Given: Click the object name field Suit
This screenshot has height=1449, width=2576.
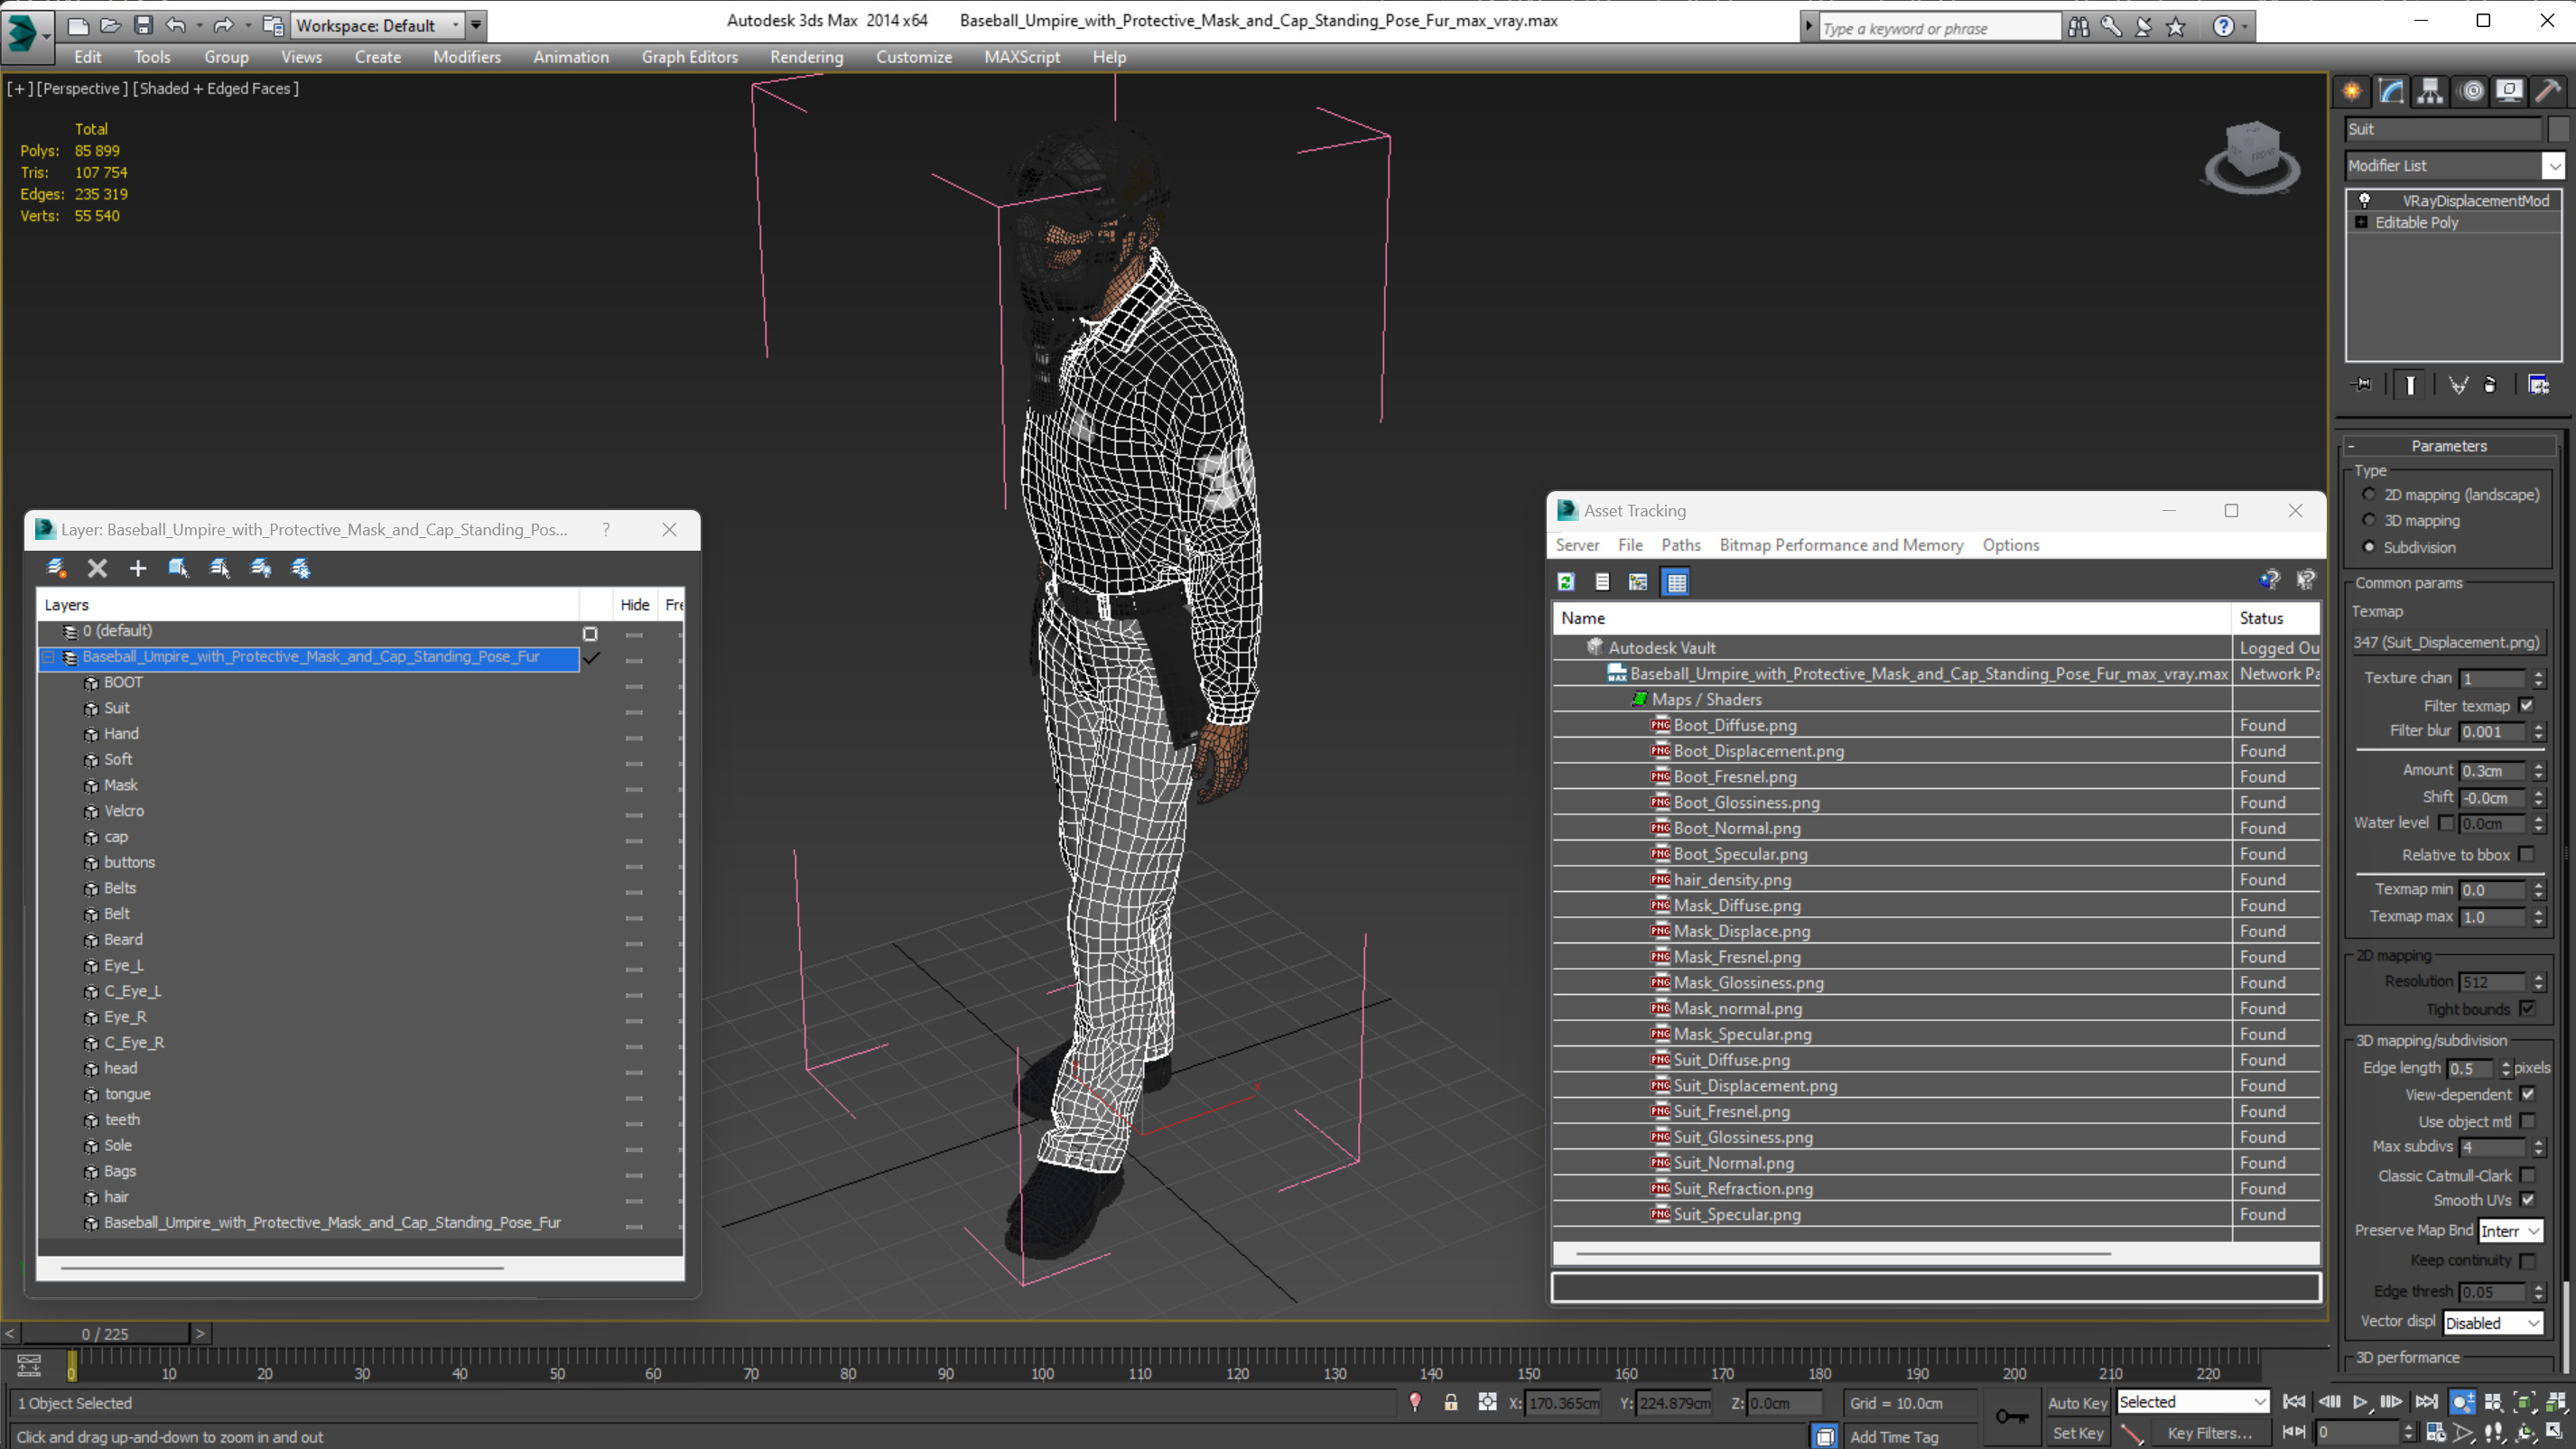Looking at the screenshot, I should click(x=2442, y=128).
